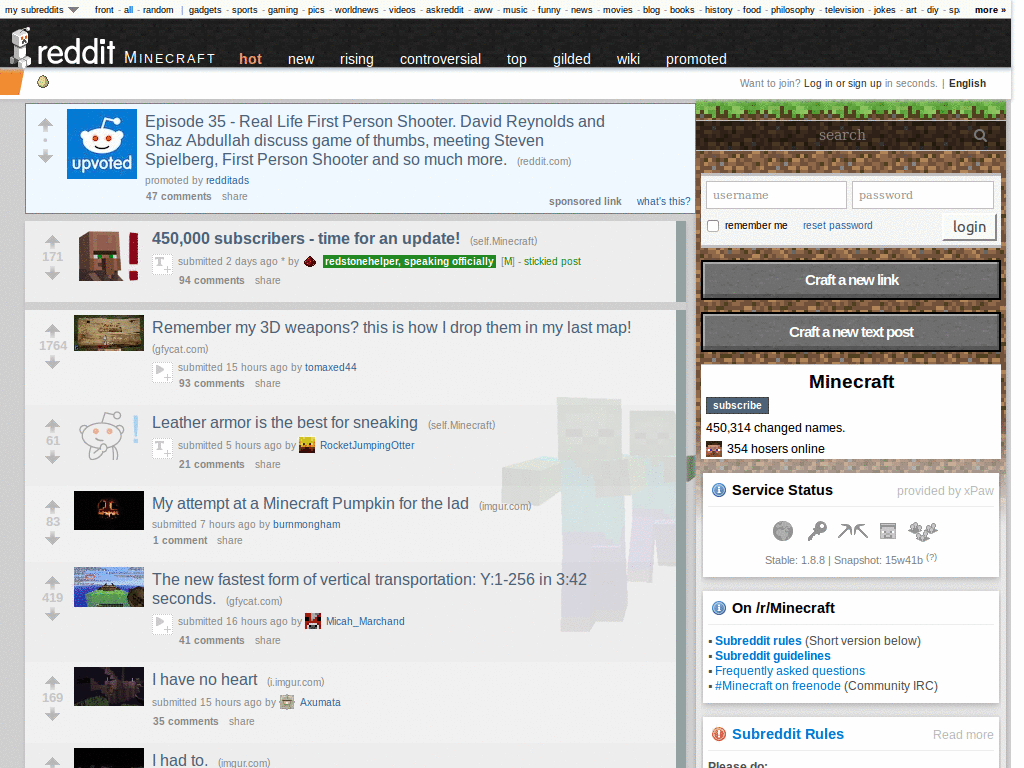Click the sidebar search field
1024x768 pixels.
[842, 135]
